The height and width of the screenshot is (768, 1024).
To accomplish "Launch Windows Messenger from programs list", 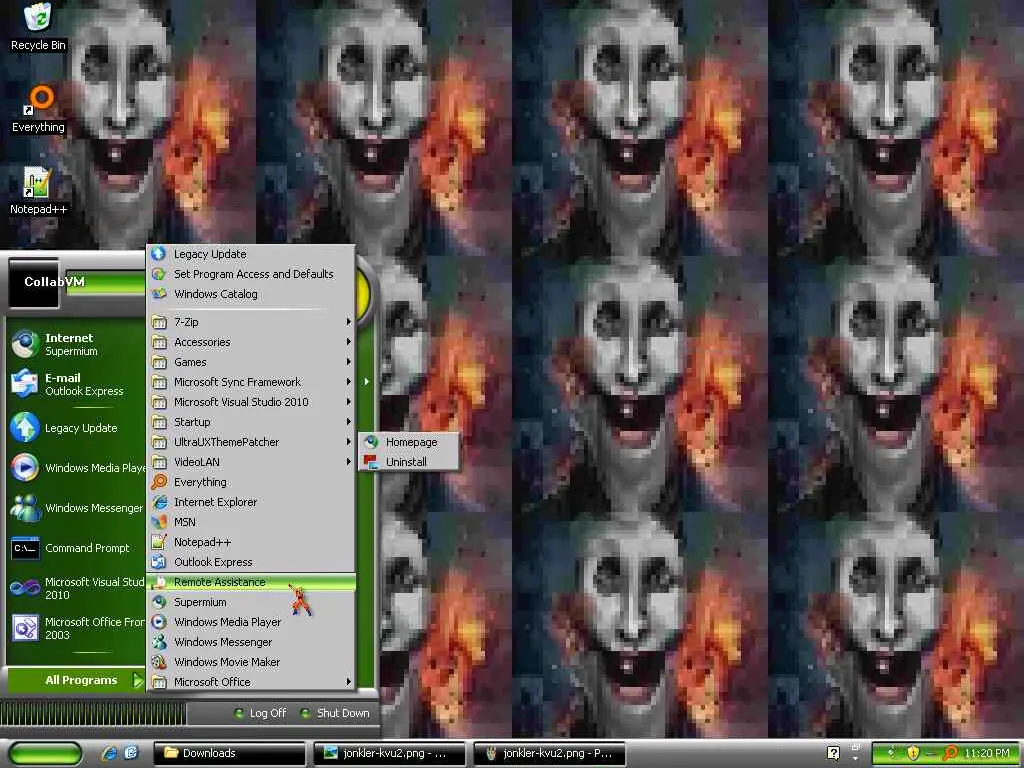I will pos(251,643).
